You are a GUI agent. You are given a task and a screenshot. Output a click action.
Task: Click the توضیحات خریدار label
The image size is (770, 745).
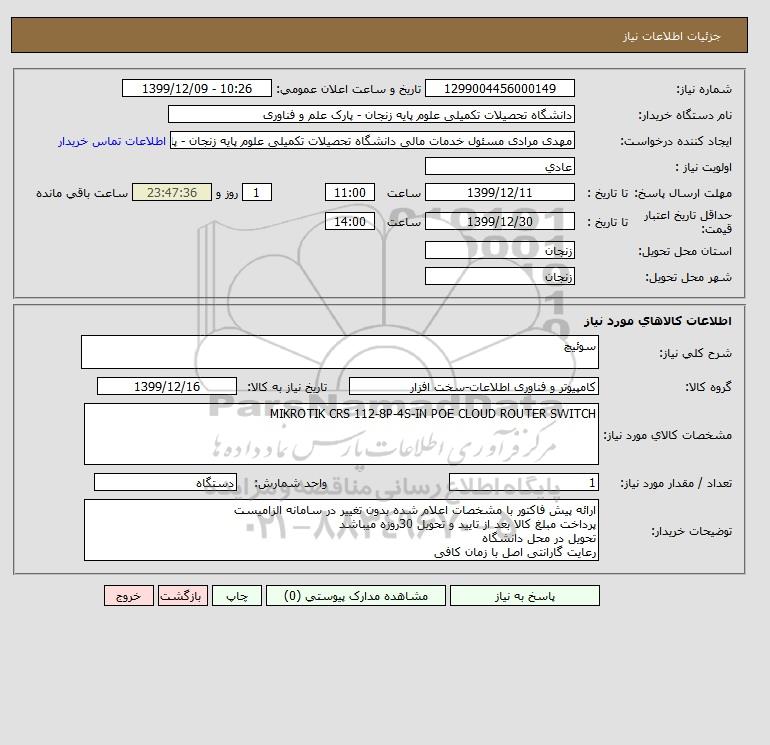(x=692, y=531)
